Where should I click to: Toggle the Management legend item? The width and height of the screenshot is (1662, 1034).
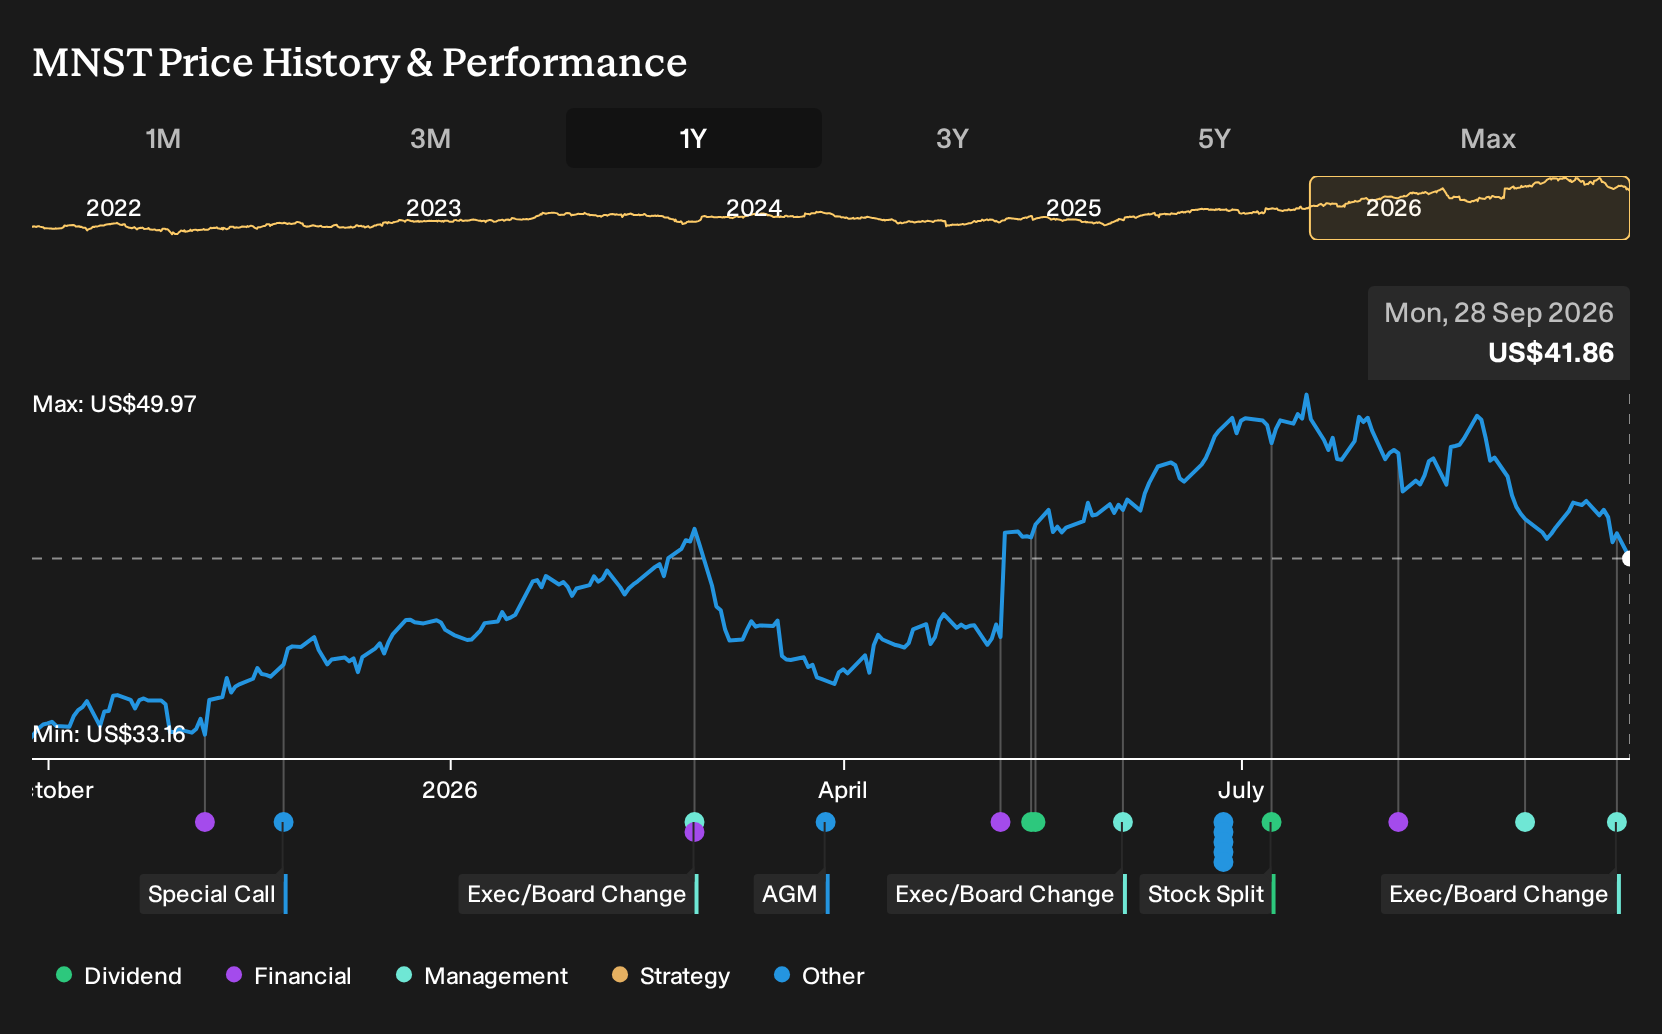[482, 976]
